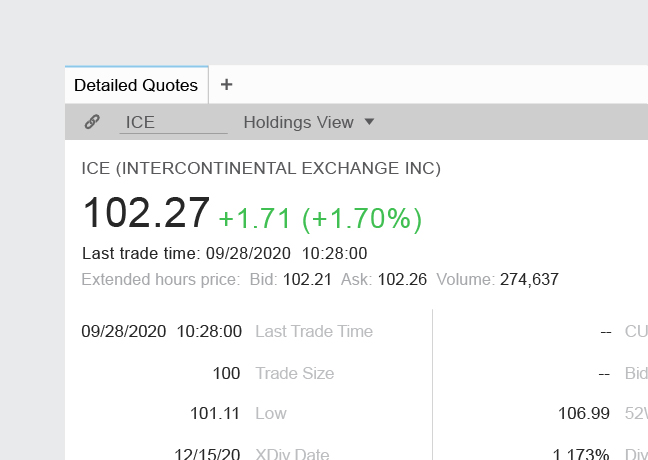Open the Holdings View dropdown

pyautogui.click(x=299, y=122)
